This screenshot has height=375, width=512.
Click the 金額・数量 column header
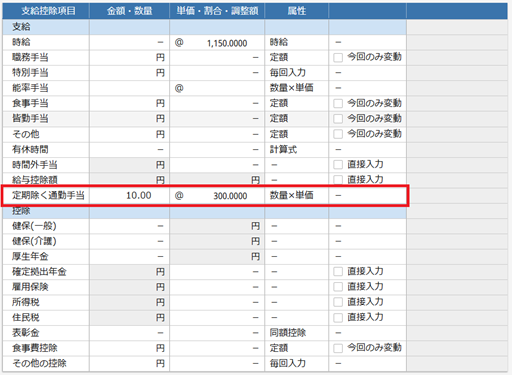(x=129, y=11)
